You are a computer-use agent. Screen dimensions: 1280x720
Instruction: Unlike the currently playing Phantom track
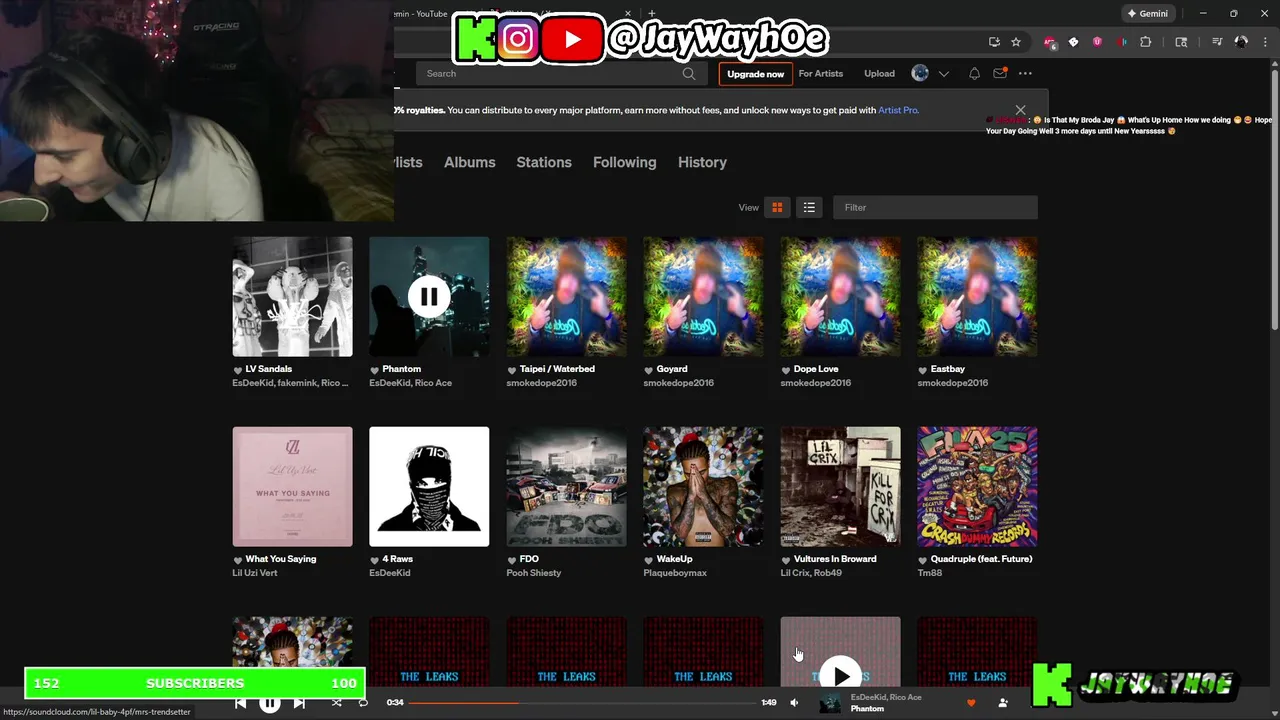point(971,703)
